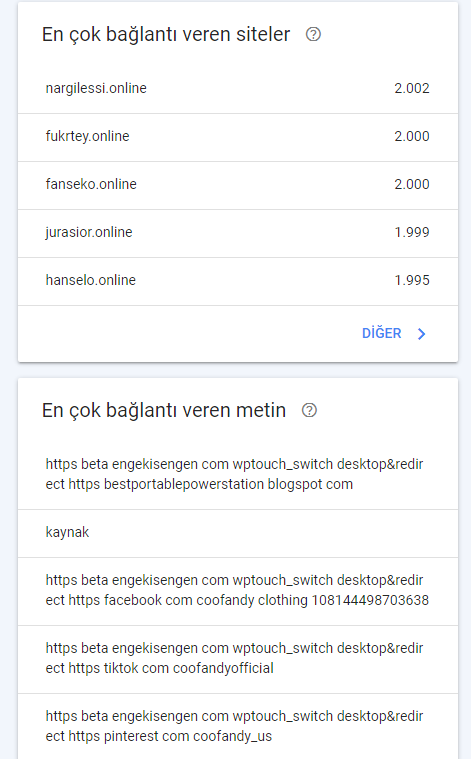
Task: Open the fanseko.online site entry
Action: (x=238, y=185)
